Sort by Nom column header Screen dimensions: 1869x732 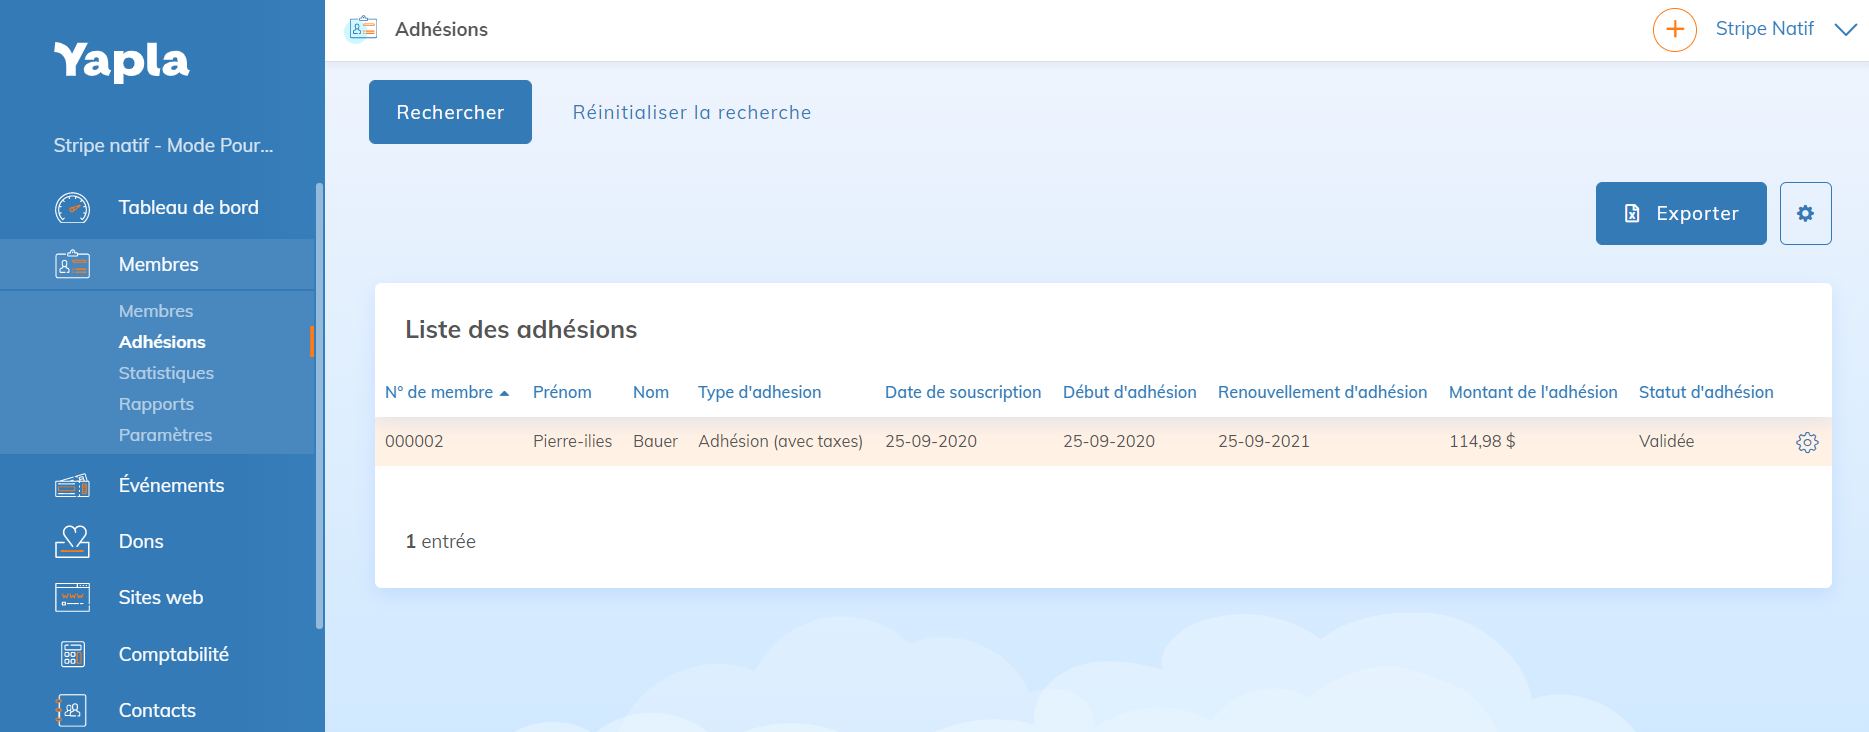click(x=651, y=392)
